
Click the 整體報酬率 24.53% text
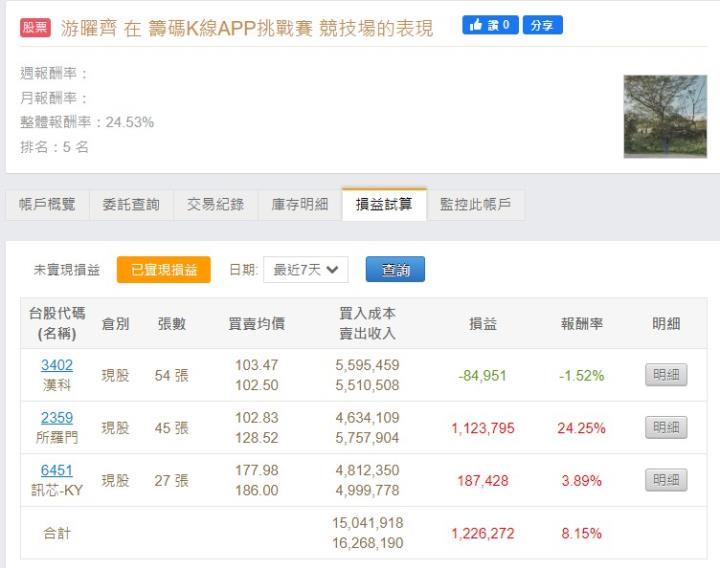click(87, 122)
